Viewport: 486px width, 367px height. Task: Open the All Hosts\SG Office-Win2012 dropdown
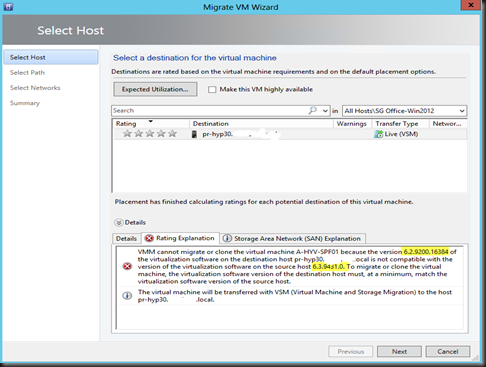pos(405,111)
